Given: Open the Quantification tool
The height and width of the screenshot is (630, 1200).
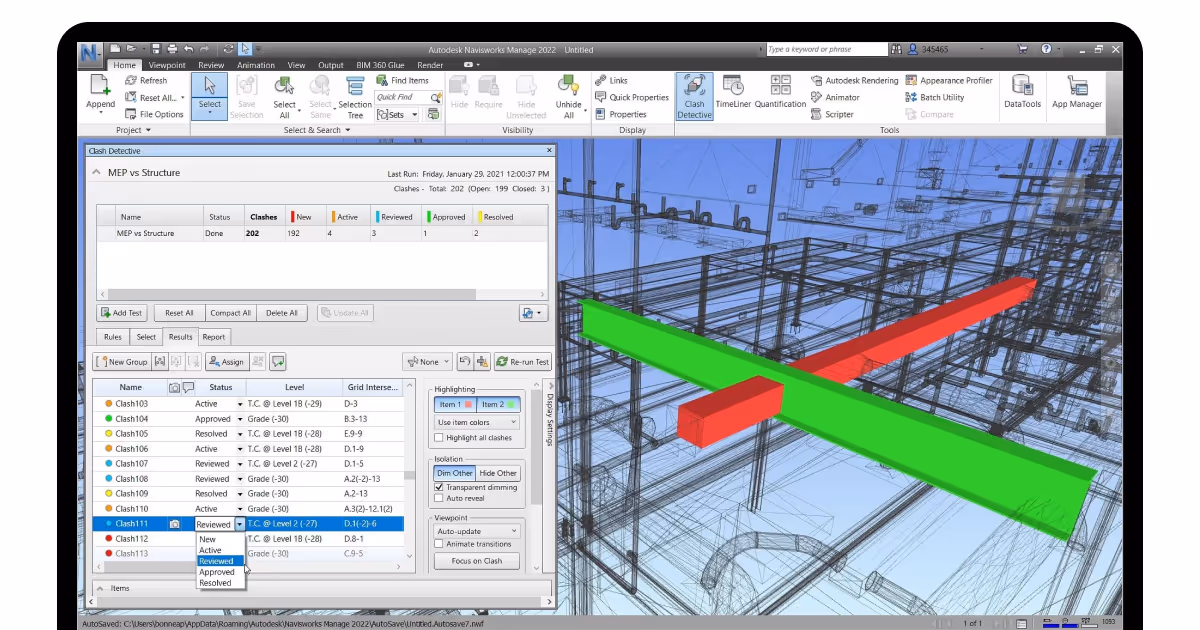Looking at the screenshot, I should [780, 91].
